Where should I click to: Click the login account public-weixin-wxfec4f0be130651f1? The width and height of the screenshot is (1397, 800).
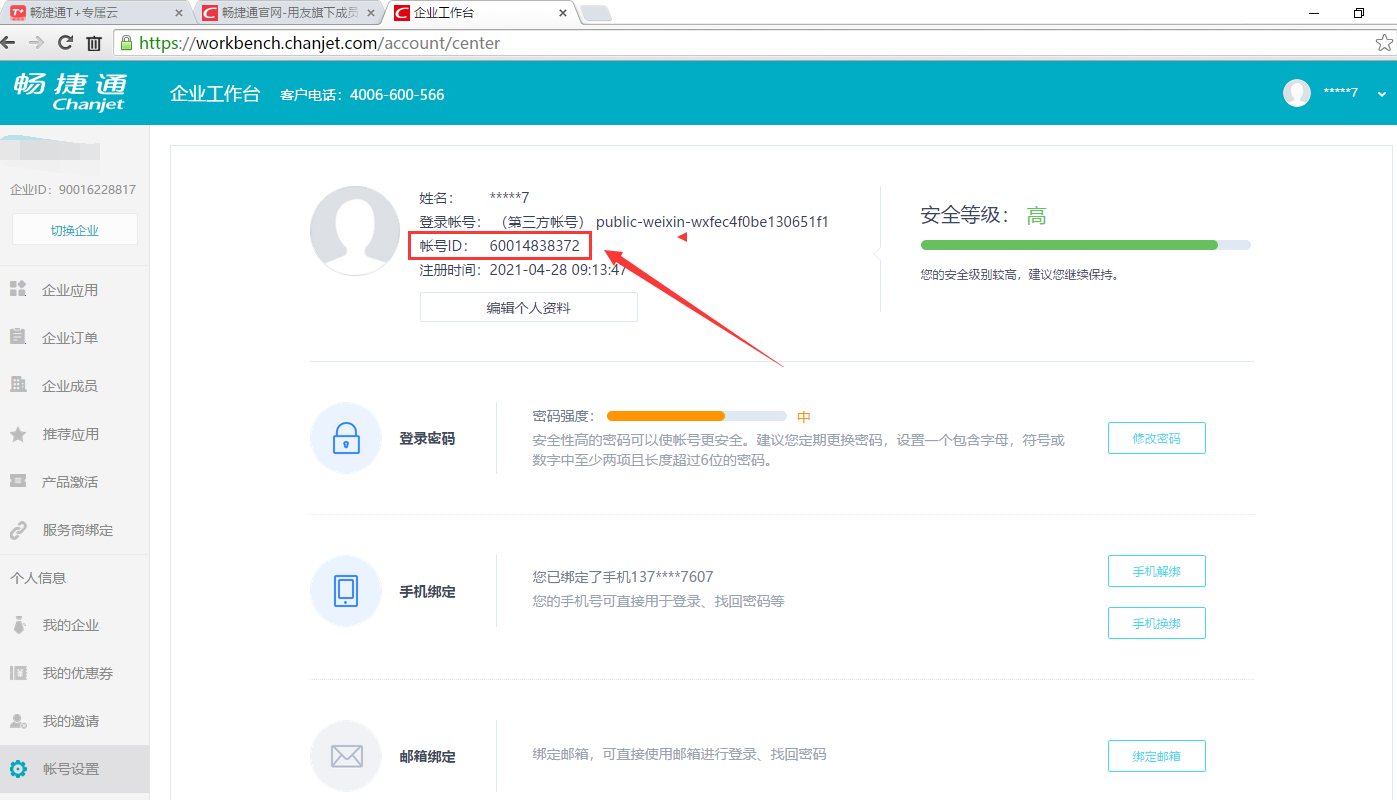pos(712,222)
